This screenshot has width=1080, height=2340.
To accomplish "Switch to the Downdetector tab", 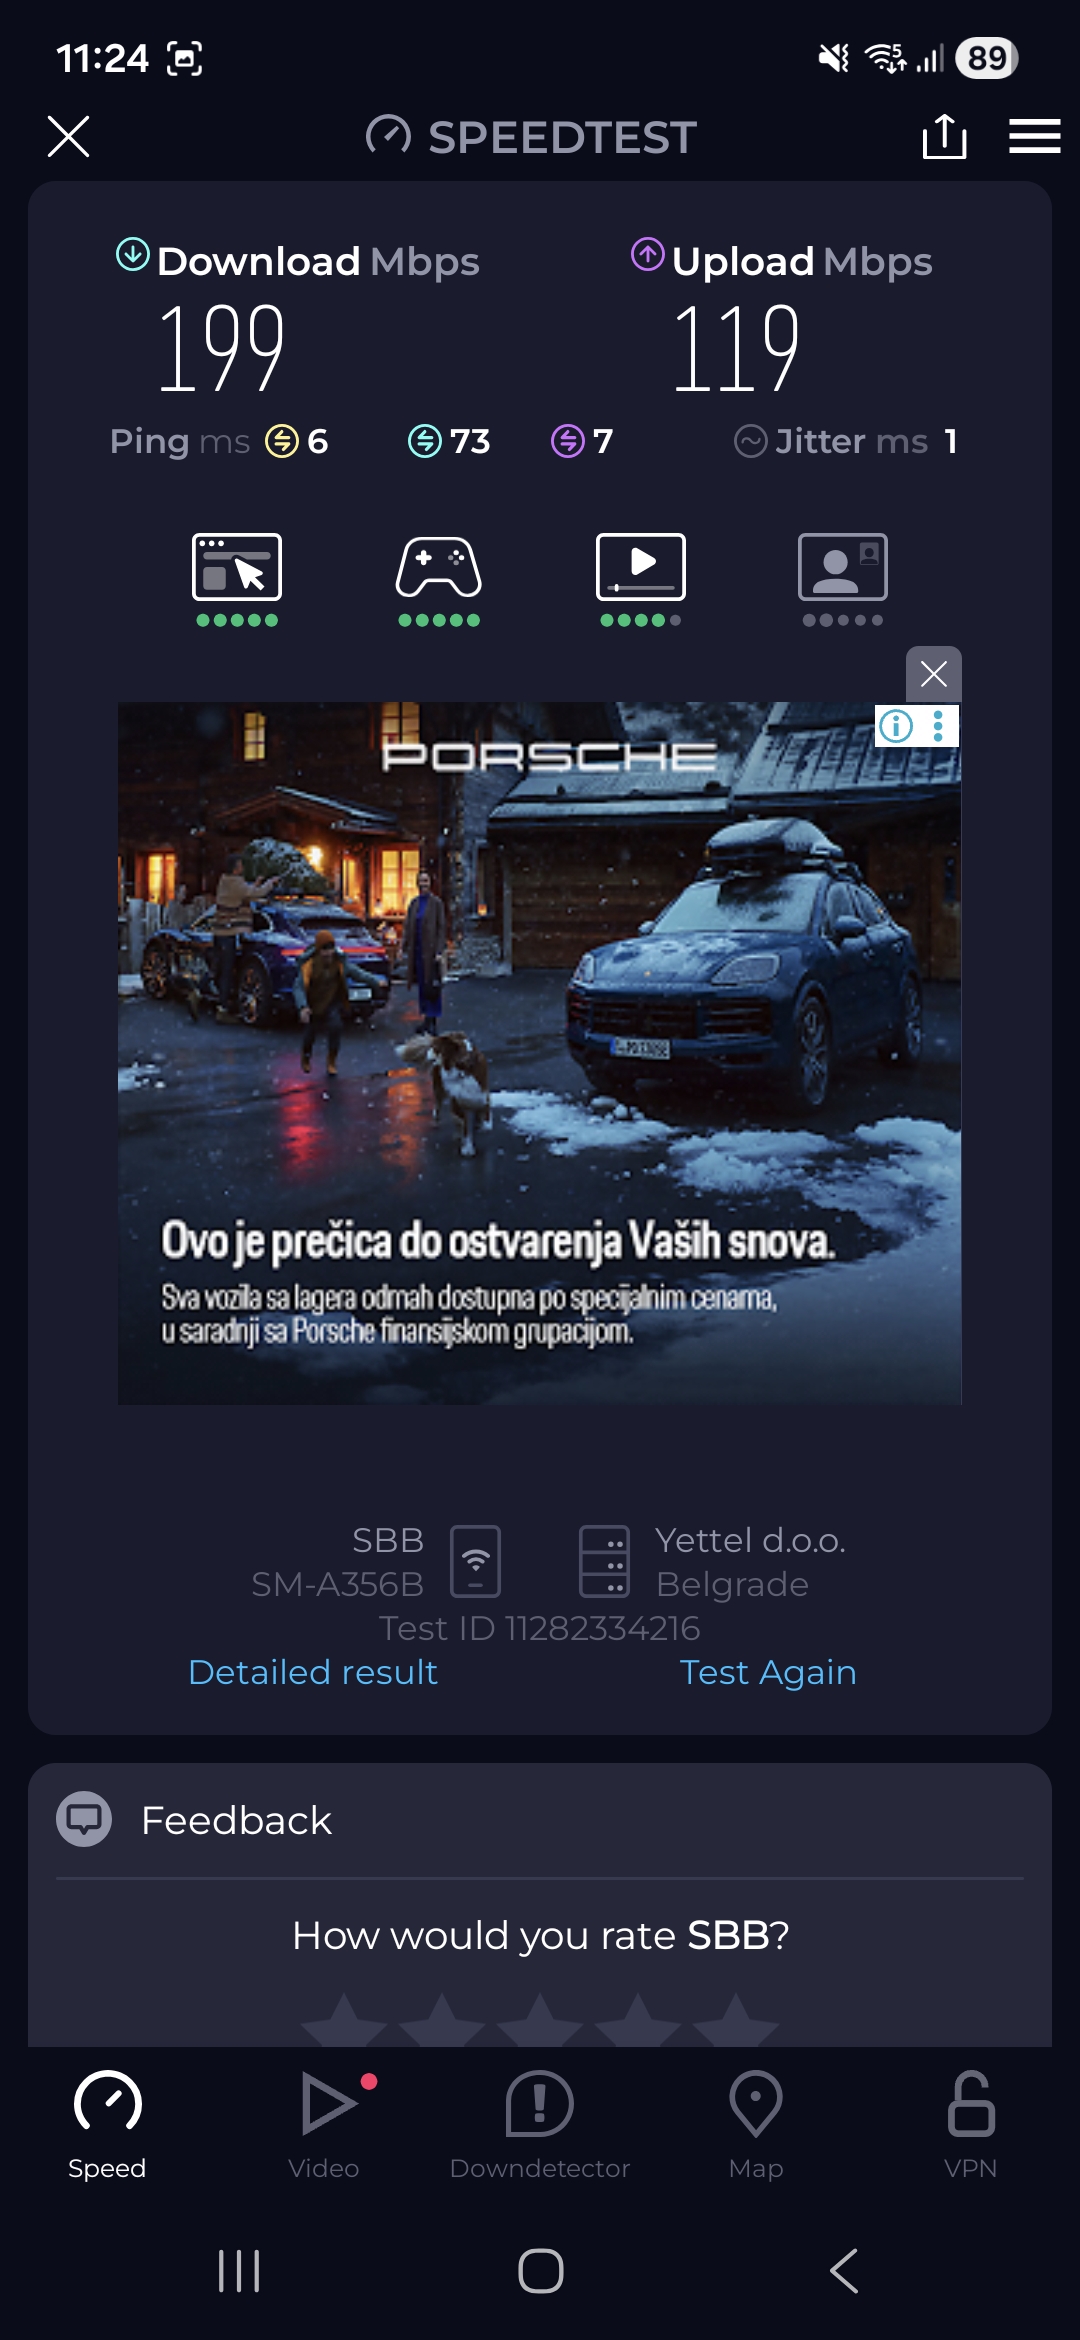I will (x=540, y=2125).
